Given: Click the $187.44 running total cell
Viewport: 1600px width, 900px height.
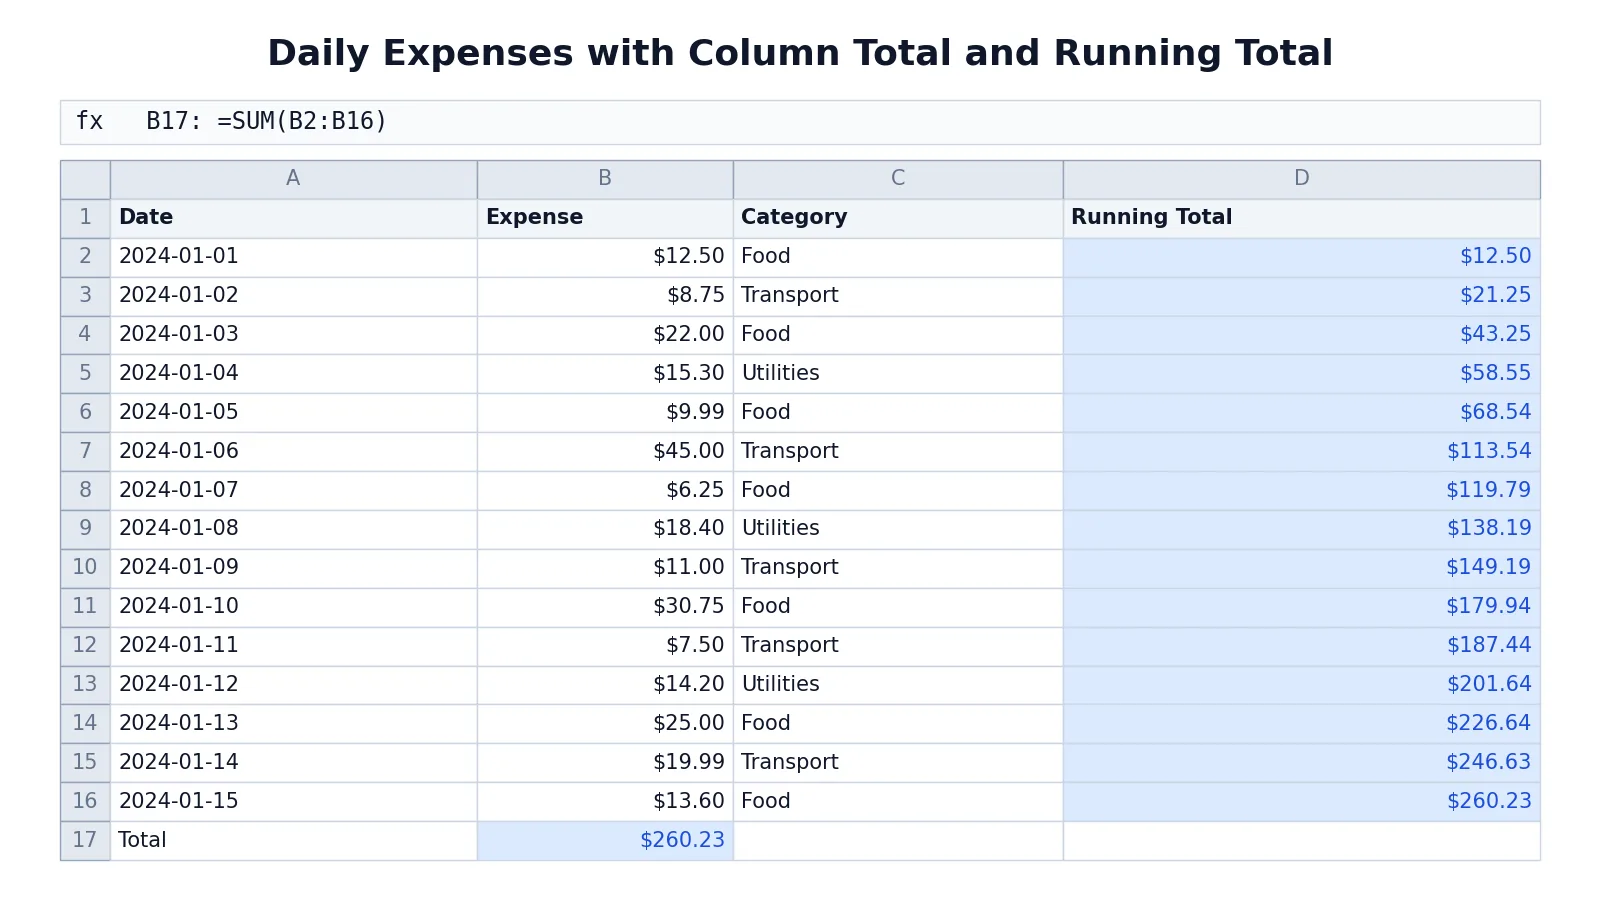Looking at the screenshot, I should click(1301, 646).
